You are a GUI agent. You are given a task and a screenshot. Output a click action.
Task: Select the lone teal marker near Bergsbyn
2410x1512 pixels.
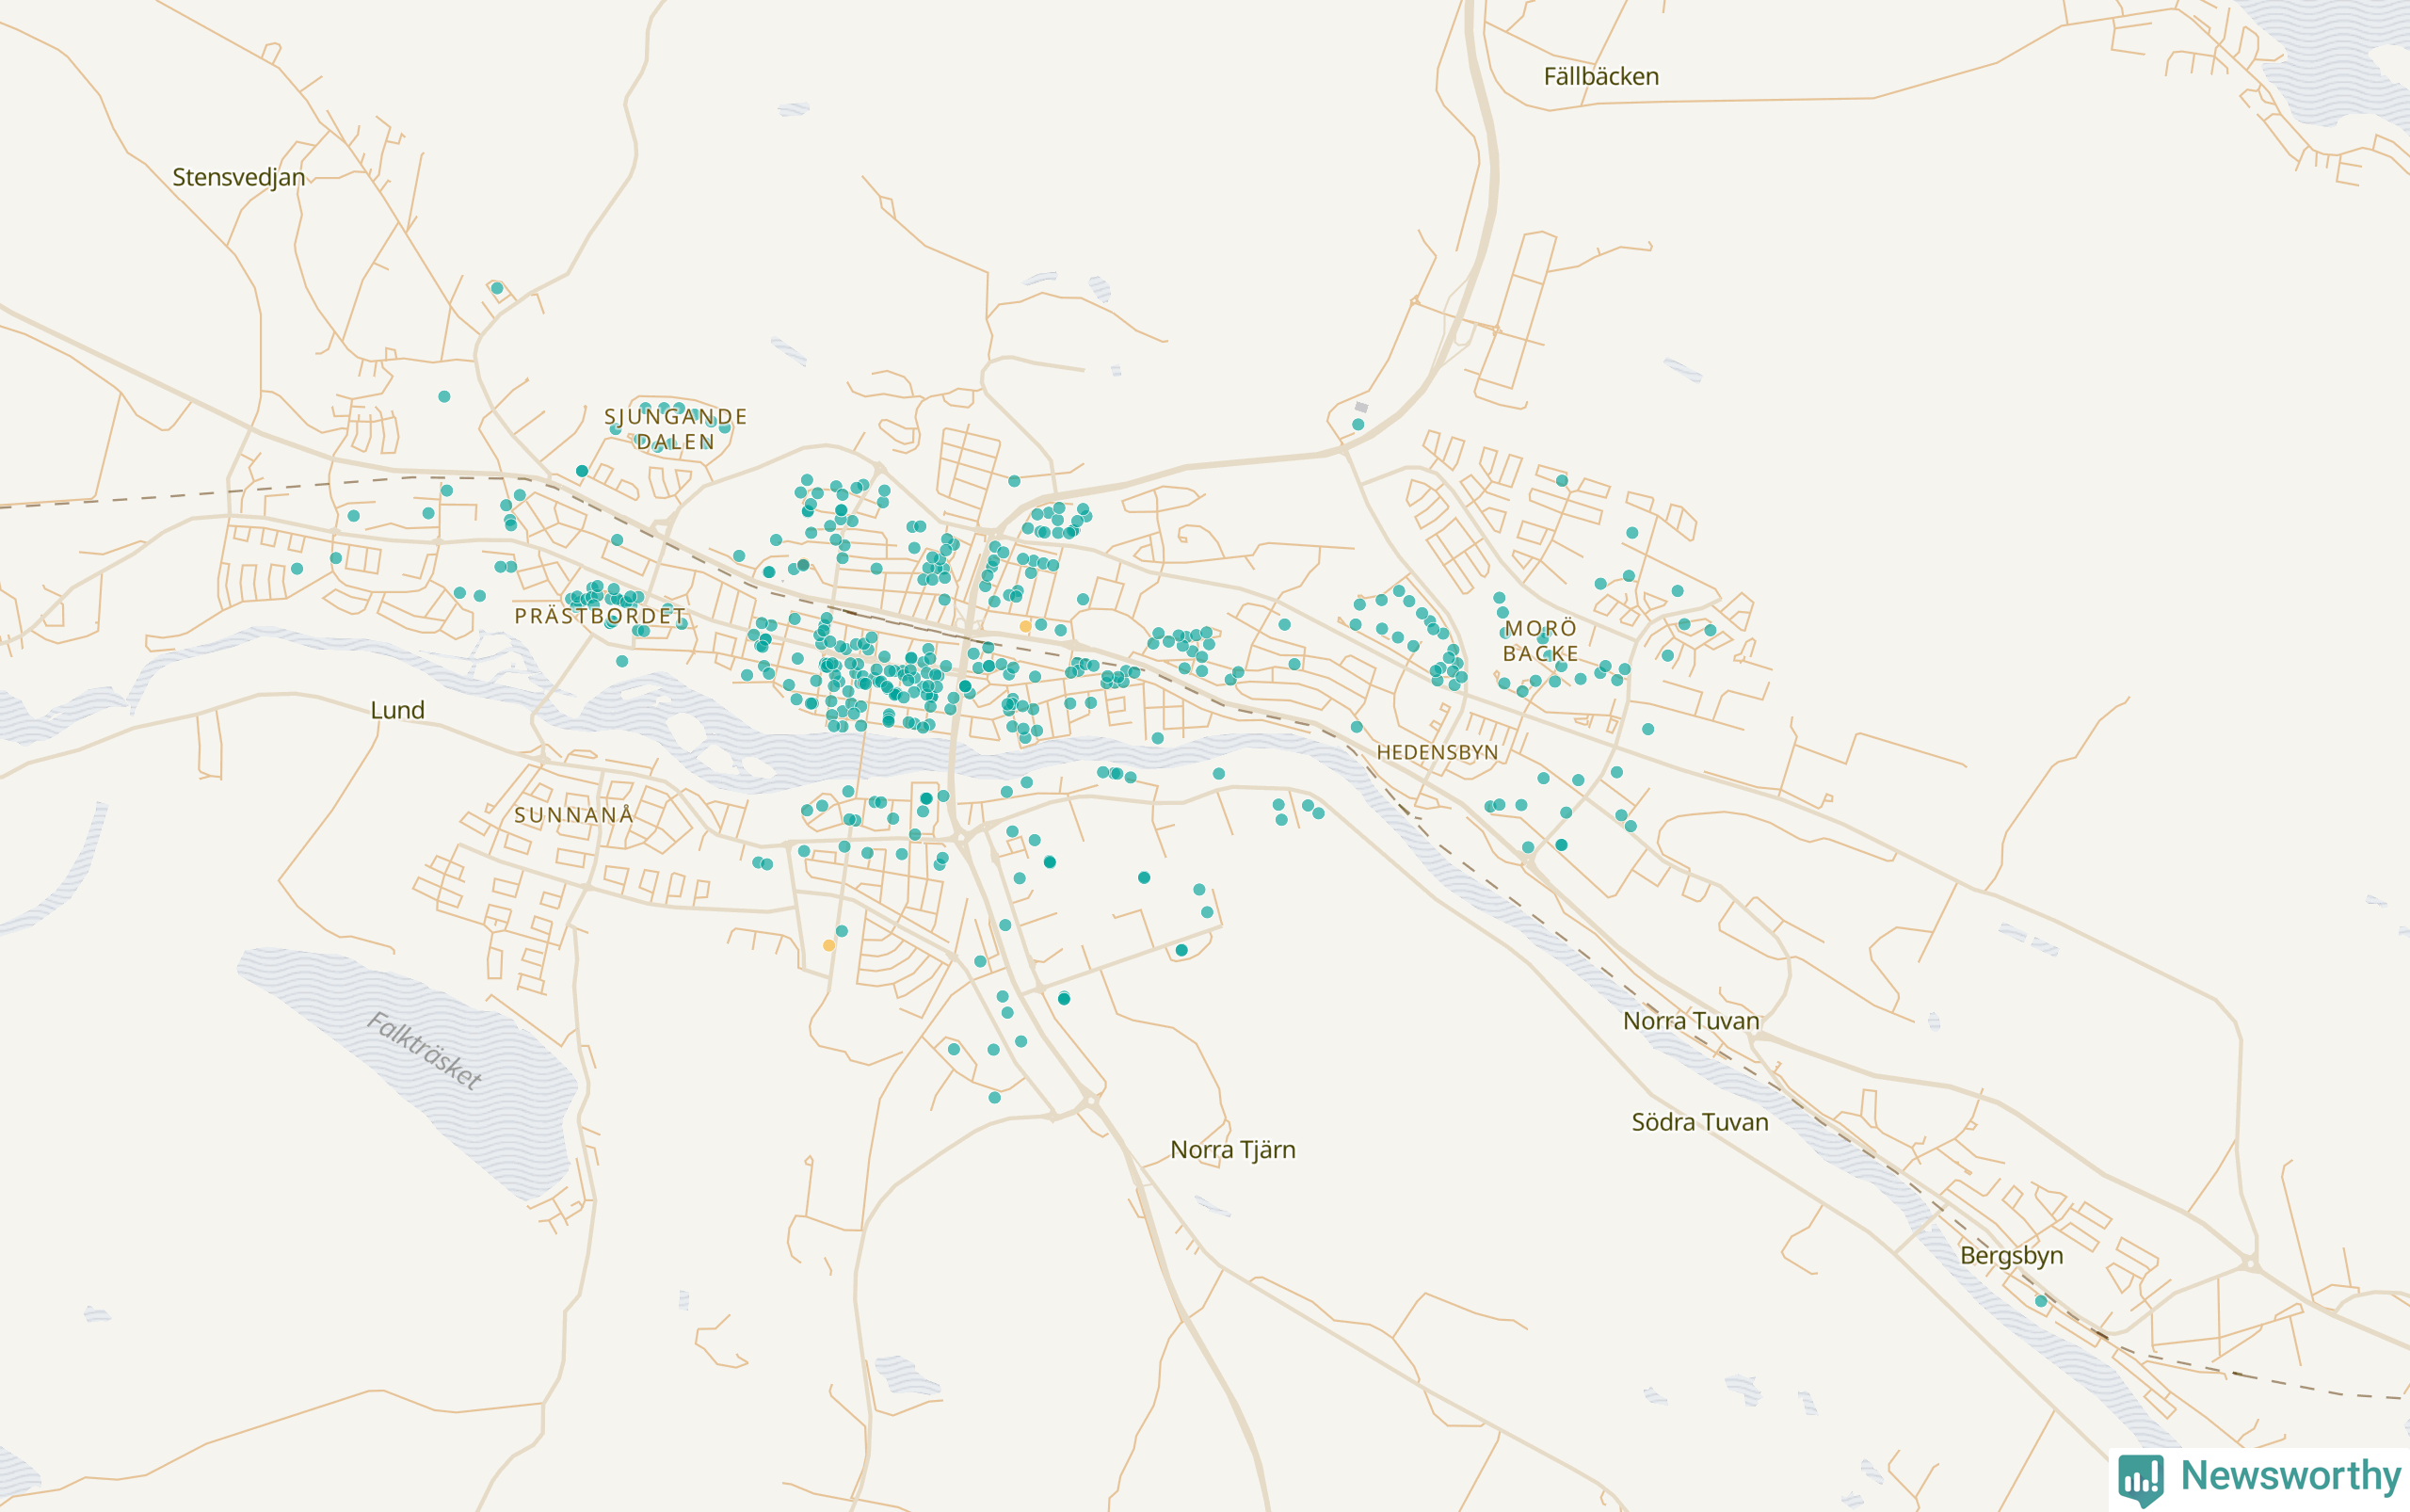click(x=2041, y=1301)
